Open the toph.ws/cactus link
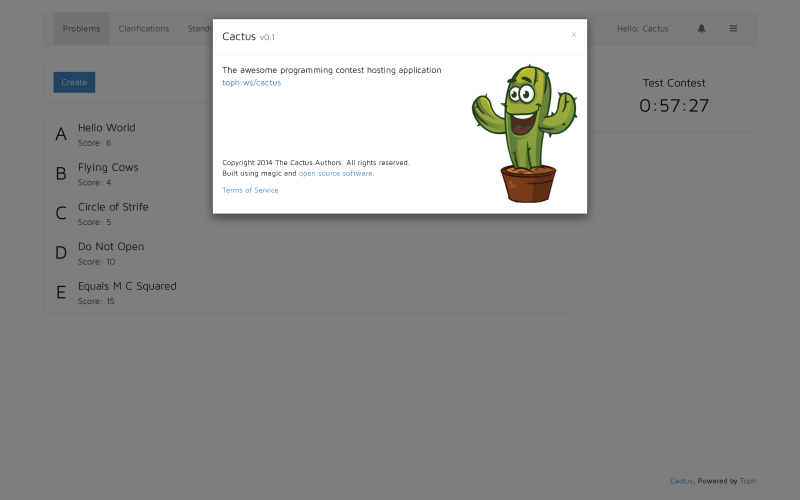Viewport: 800px width, 500px height. pyautogui.click(x=252, y=82)
